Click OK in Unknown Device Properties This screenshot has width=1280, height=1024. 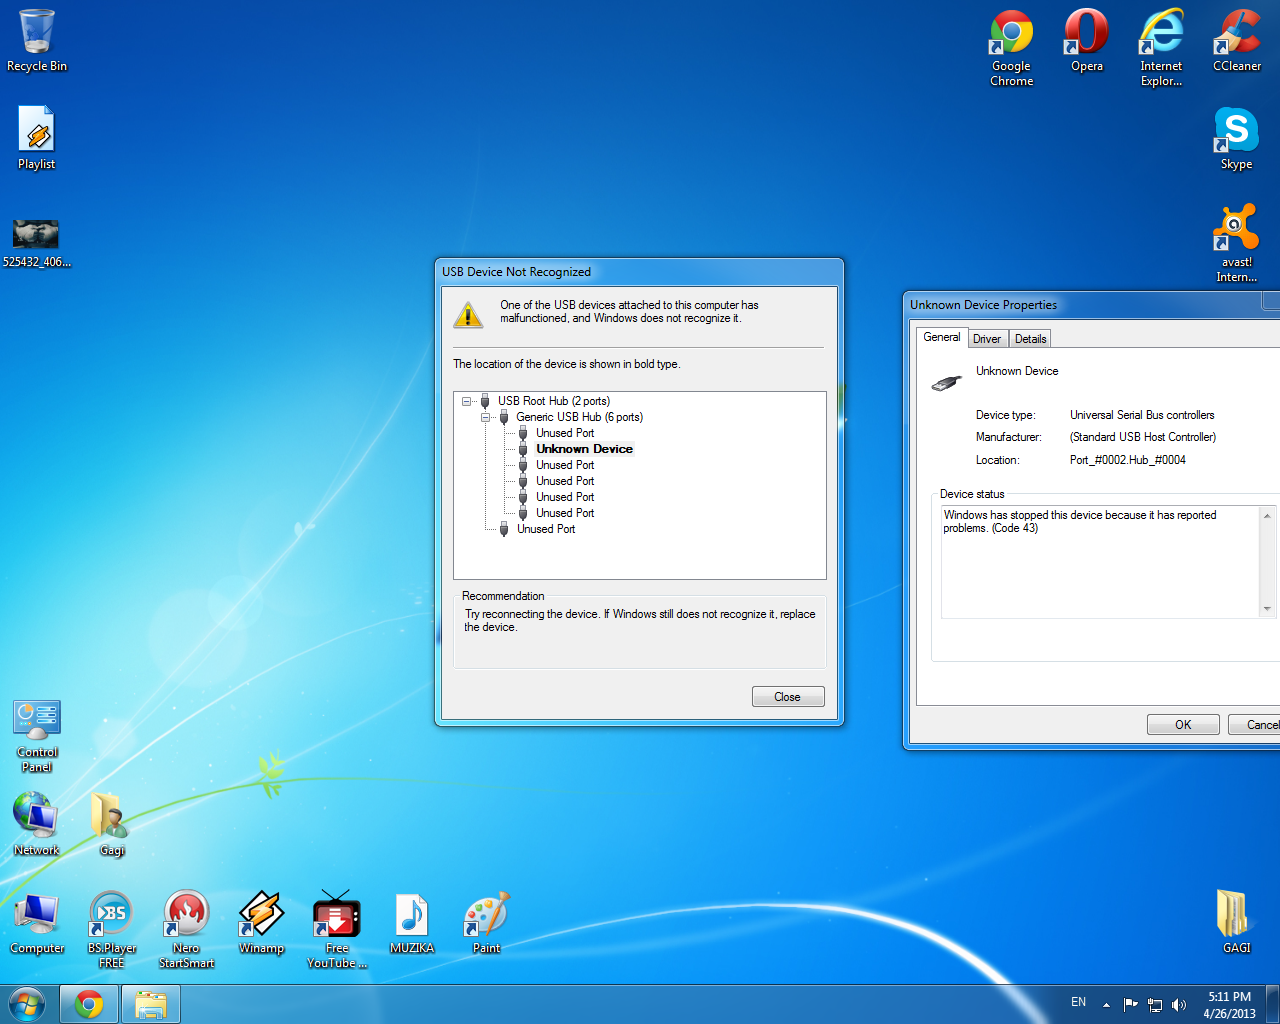coord(1183,725)
